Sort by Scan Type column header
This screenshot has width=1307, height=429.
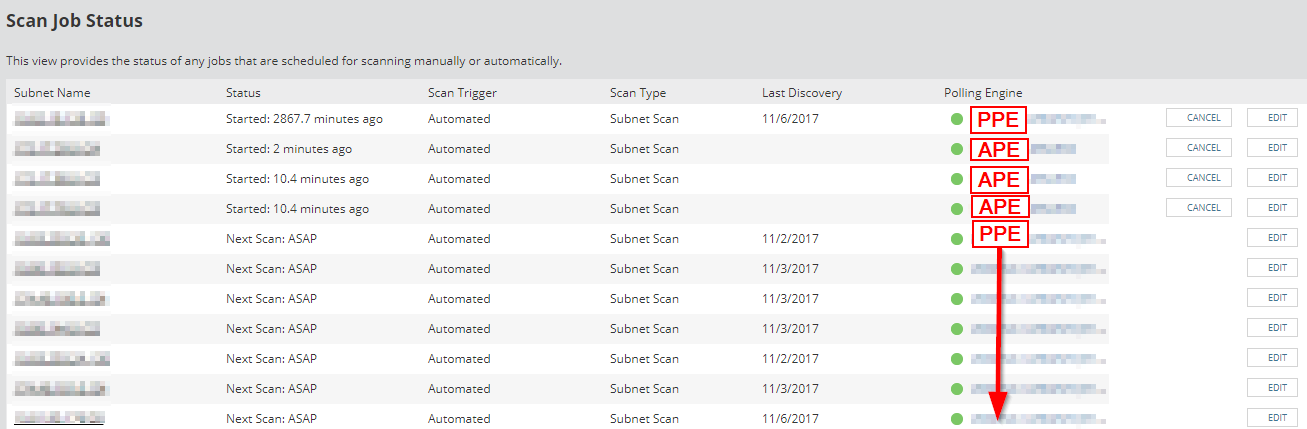[638, 93]
